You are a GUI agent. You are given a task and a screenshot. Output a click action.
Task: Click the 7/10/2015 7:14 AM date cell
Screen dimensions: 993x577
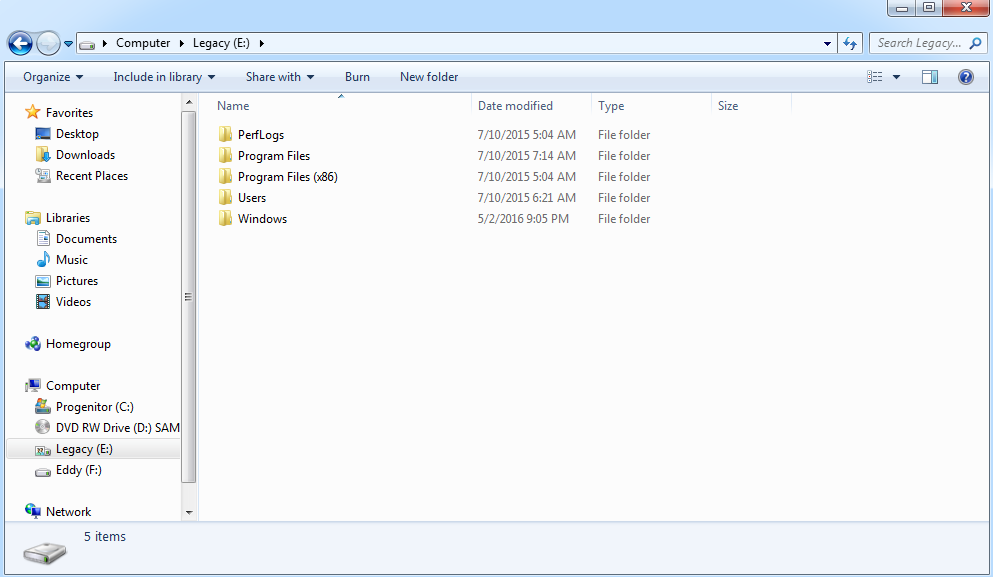[x=526, y=156]
